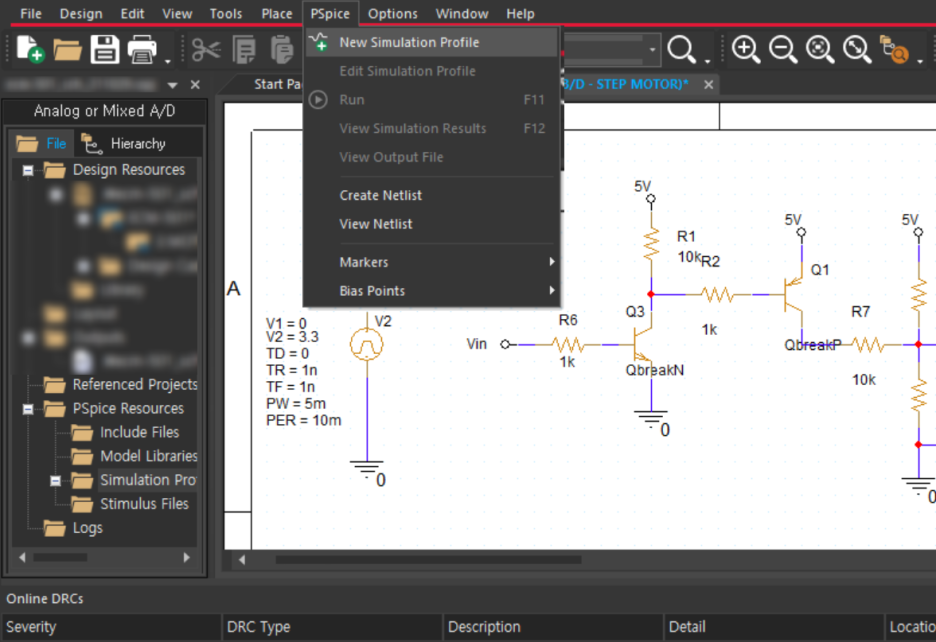Click the Zoom to Area icon
This screenshot has width=936, height=642.
coord(820,50)
